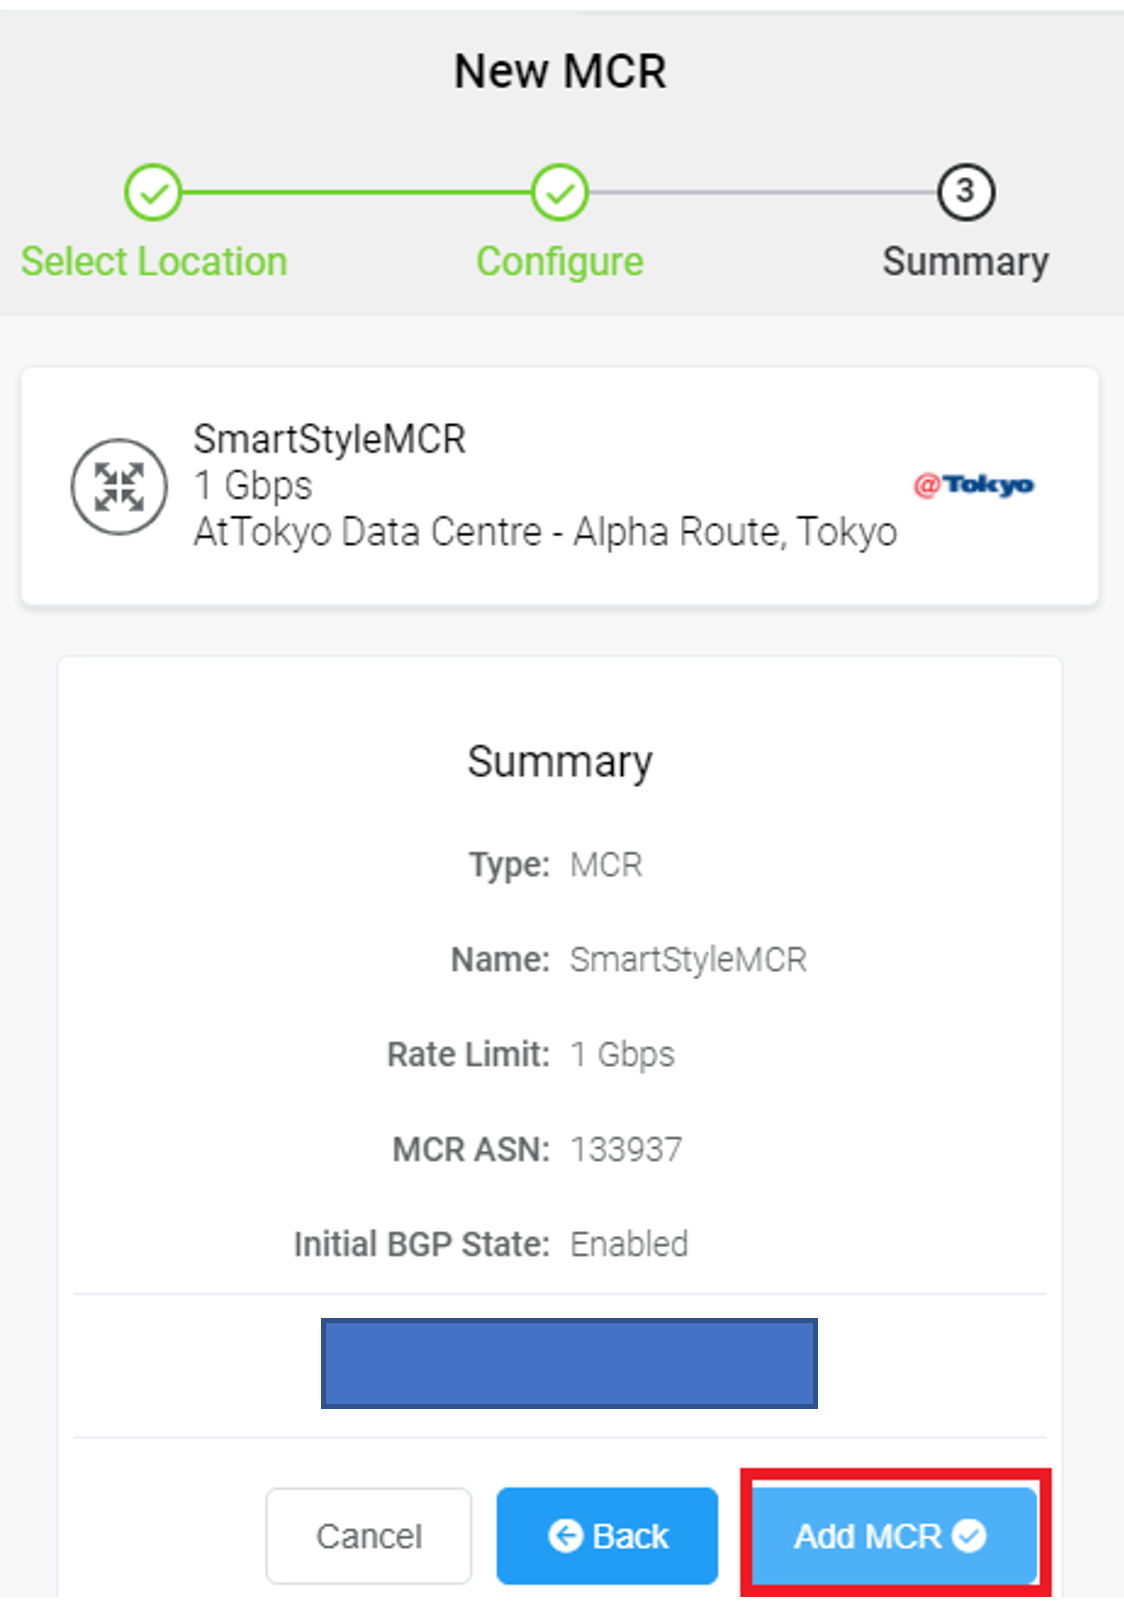Click the SmartStyleMCR card title
This screenshot has height=1605, width=1124.
click(x=330, y=439)
